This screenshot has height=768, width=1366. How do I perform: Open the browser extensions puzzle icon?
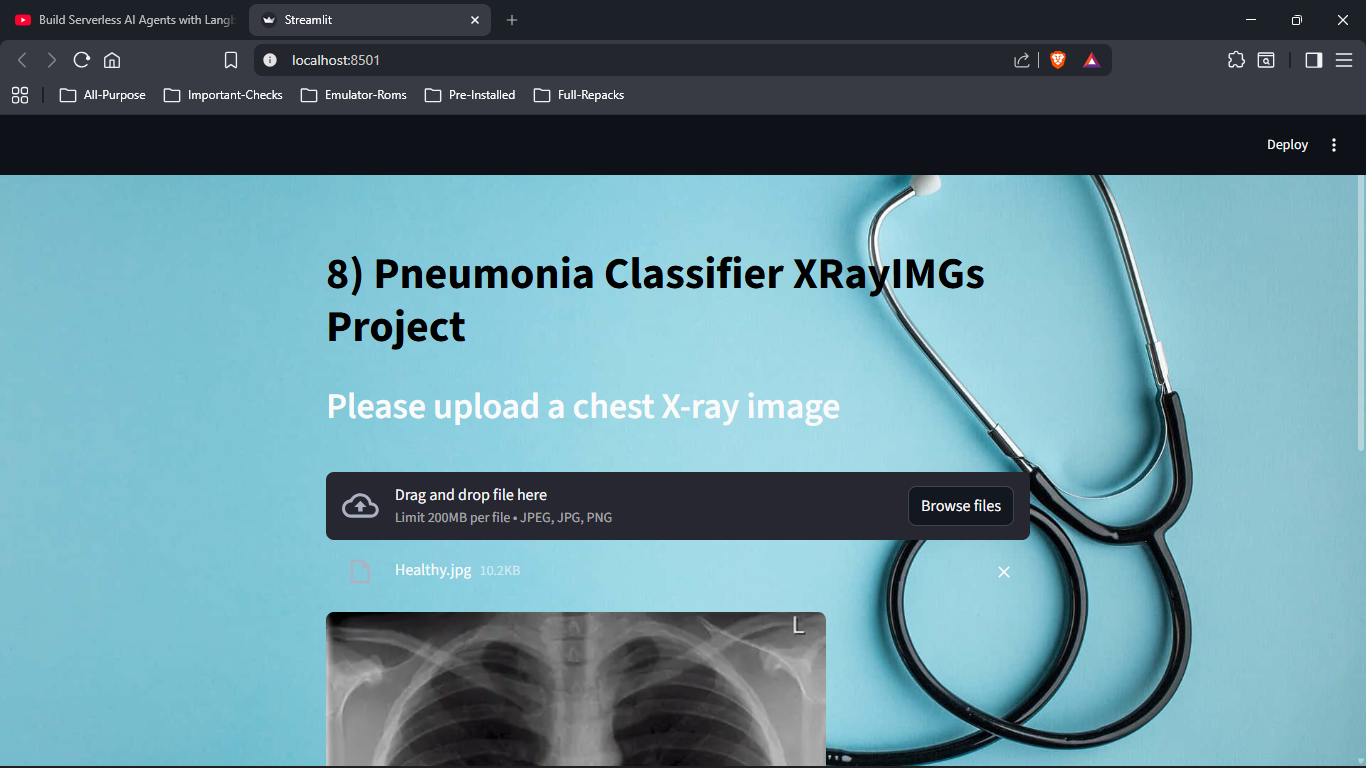coord(1236,60)
